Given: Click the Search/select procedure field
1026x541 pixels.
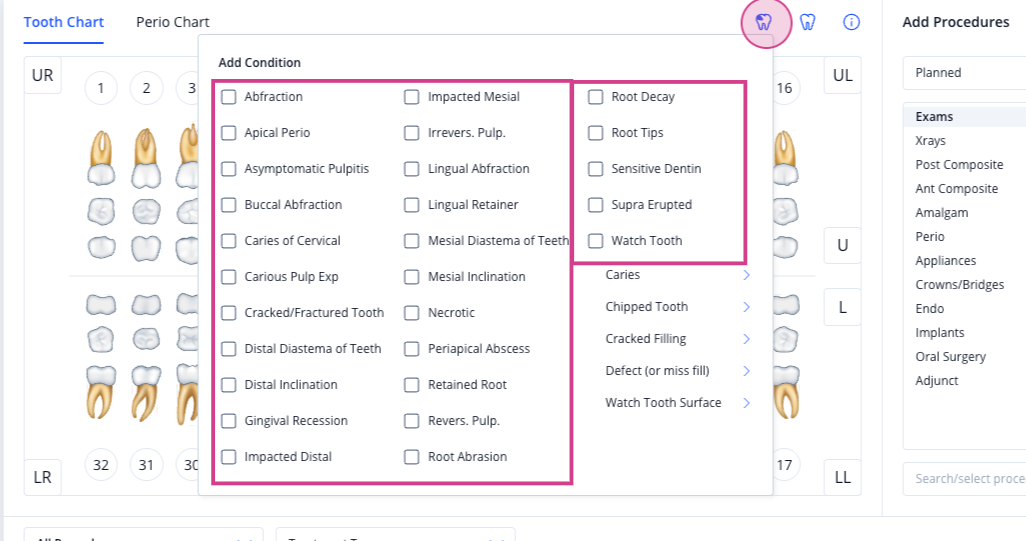Looking at the screenshot, I should click(x=964, y=479).
